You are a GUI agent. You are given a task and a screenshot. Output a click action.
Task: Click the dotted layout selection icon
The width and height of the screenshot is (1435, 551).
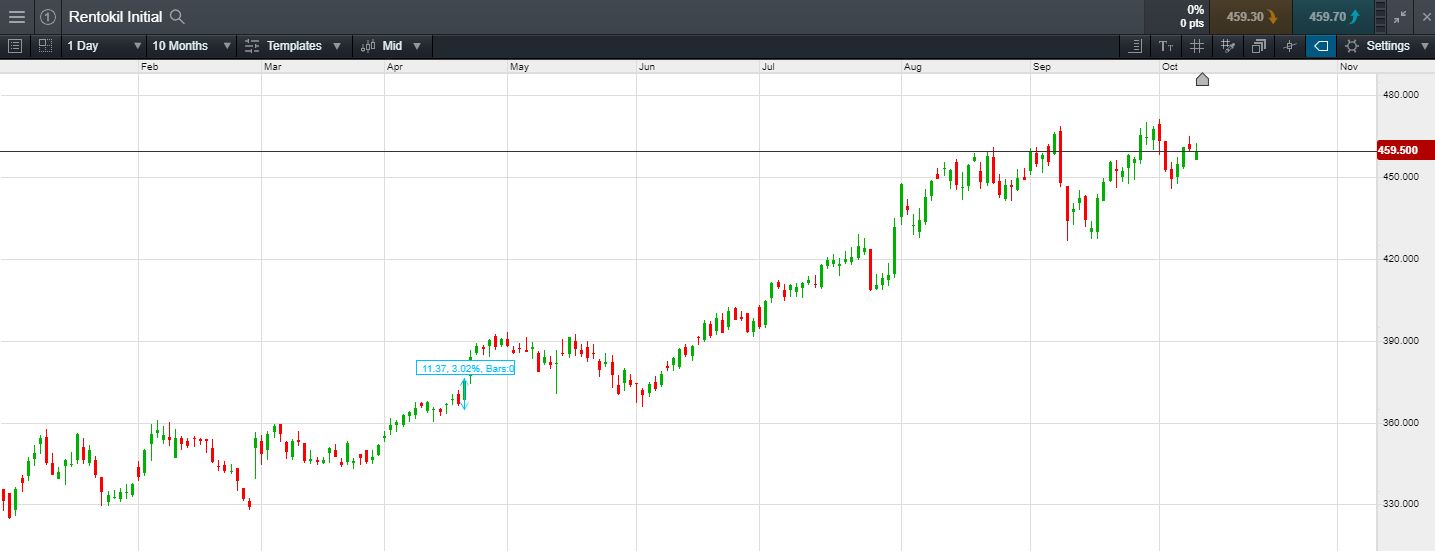(45, 46)
